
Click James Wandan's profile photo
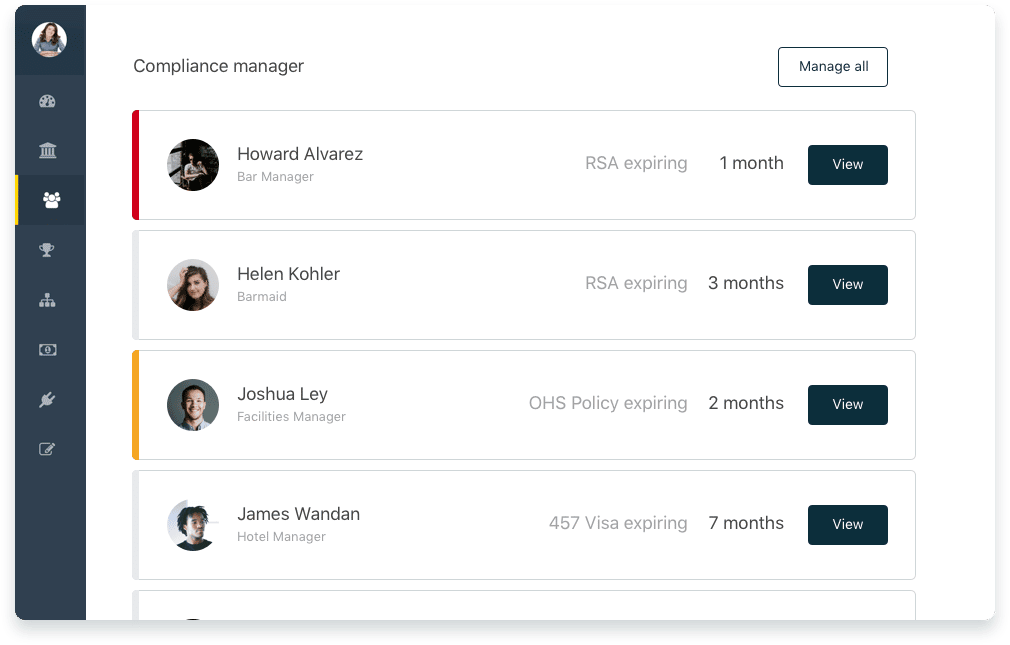click(x=193, y=525)
